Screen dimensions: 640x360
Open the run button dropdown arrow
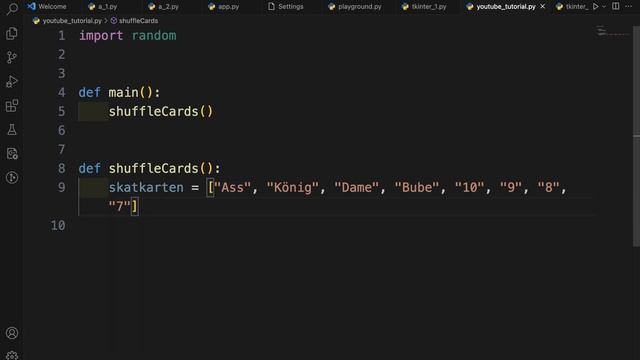604,7
